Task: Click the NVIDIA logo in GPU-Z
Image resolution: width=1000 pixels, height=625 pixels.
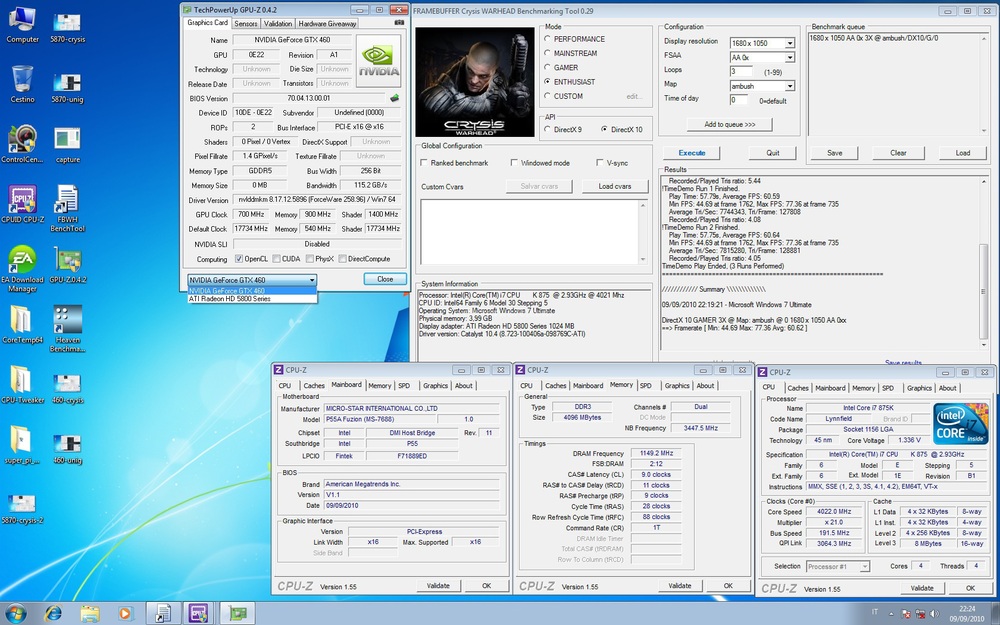Action: [378, 60]
